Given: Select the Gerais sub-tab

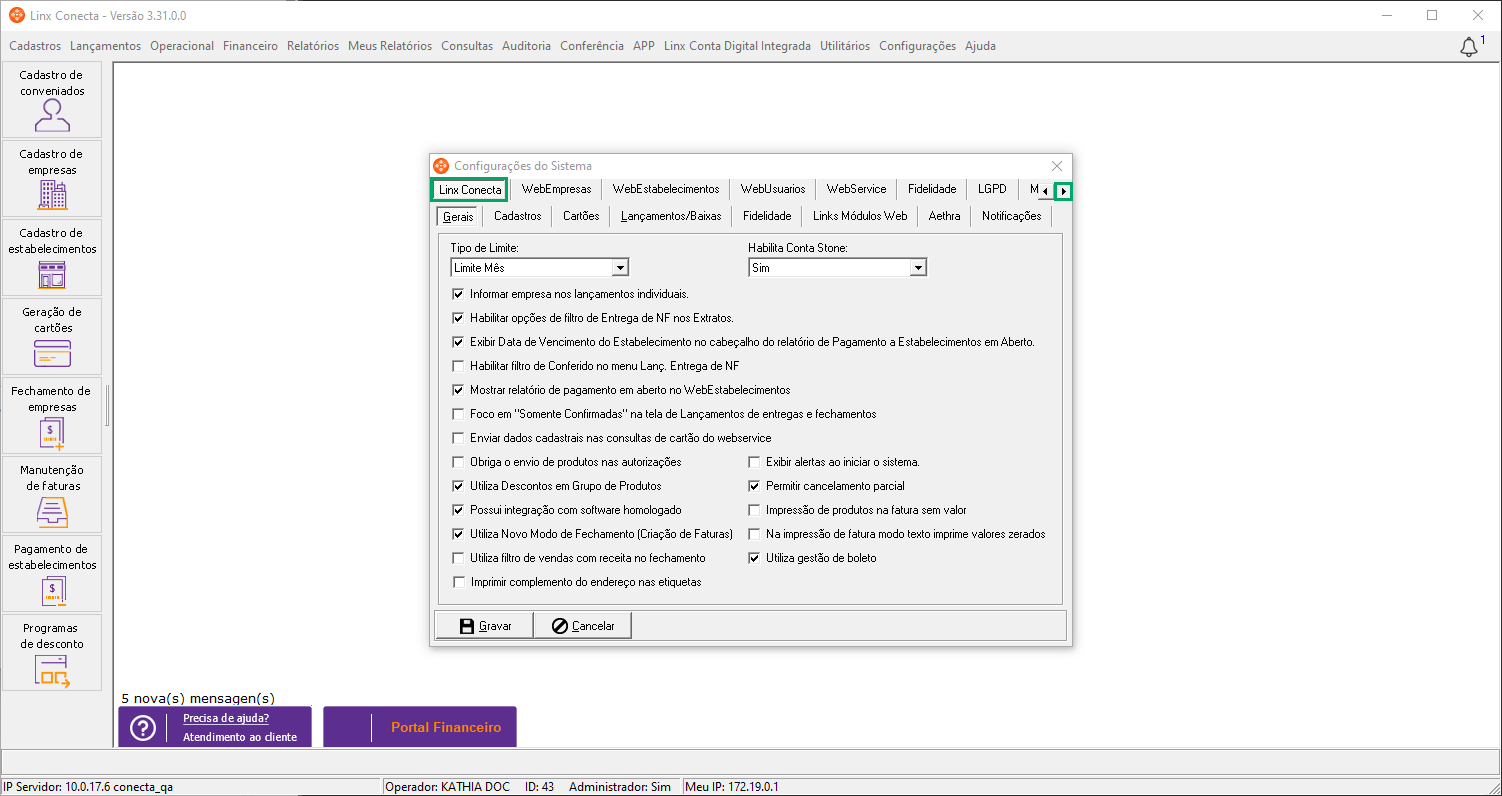Looking at the screenshot, I should tap(458, 216).
